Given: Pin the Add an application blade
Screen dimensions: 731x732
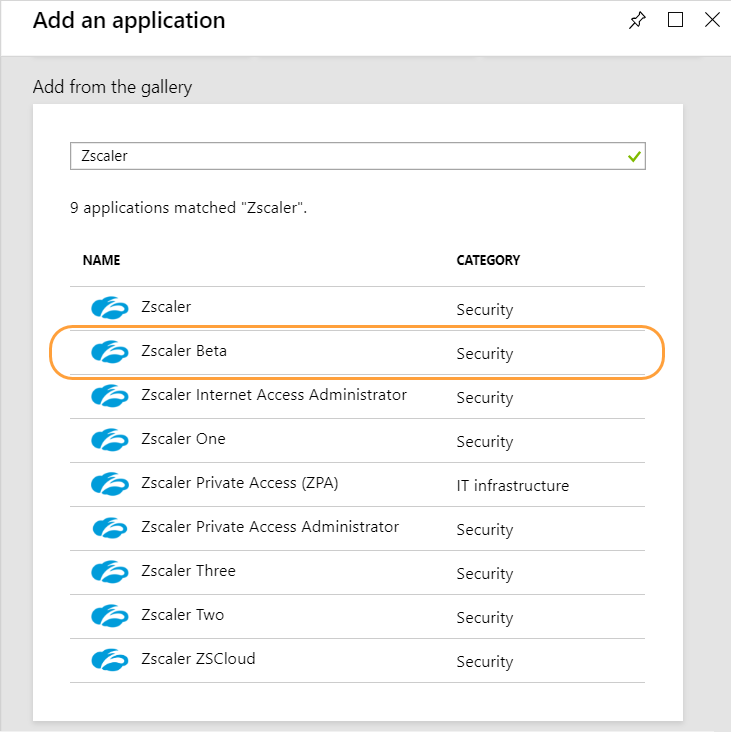Looking at the screenshot, I should point(637,20).
